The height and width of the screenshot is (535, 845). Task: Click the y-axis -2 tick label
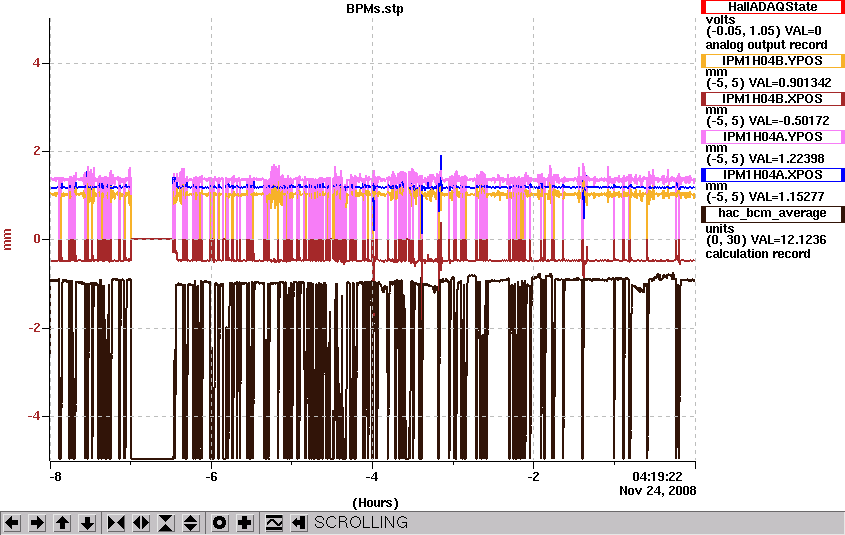(x=34, y=328)
